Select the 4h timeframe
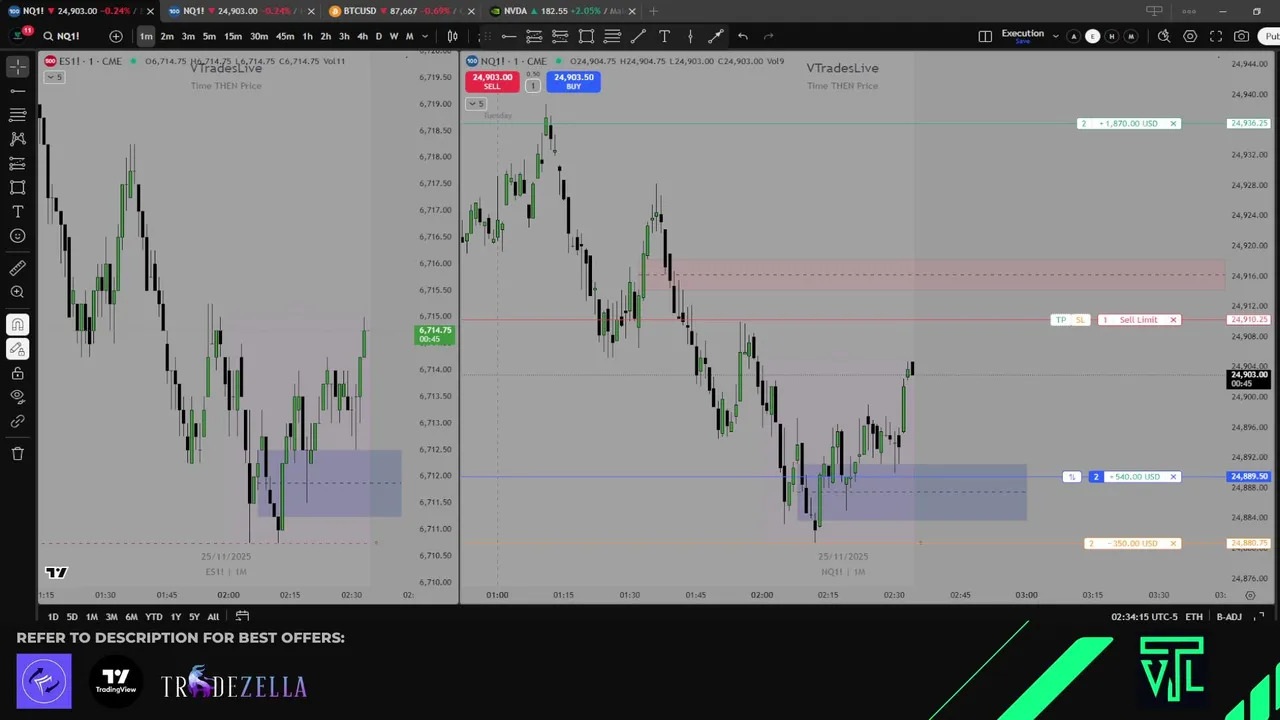 click(x=362, y=36)
